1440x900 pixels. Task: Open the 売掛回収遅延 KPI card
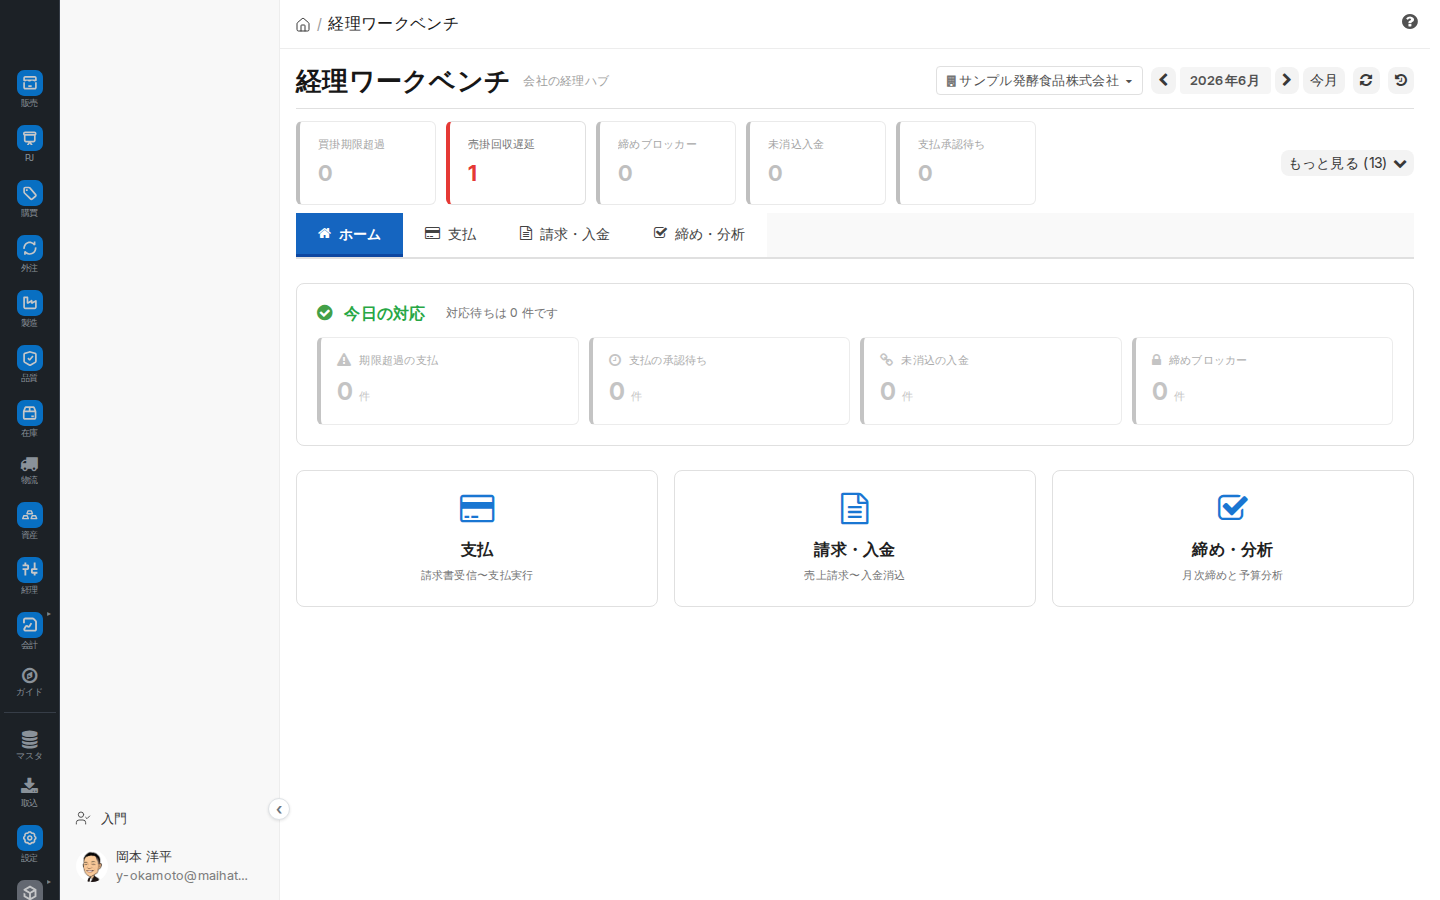516,163
